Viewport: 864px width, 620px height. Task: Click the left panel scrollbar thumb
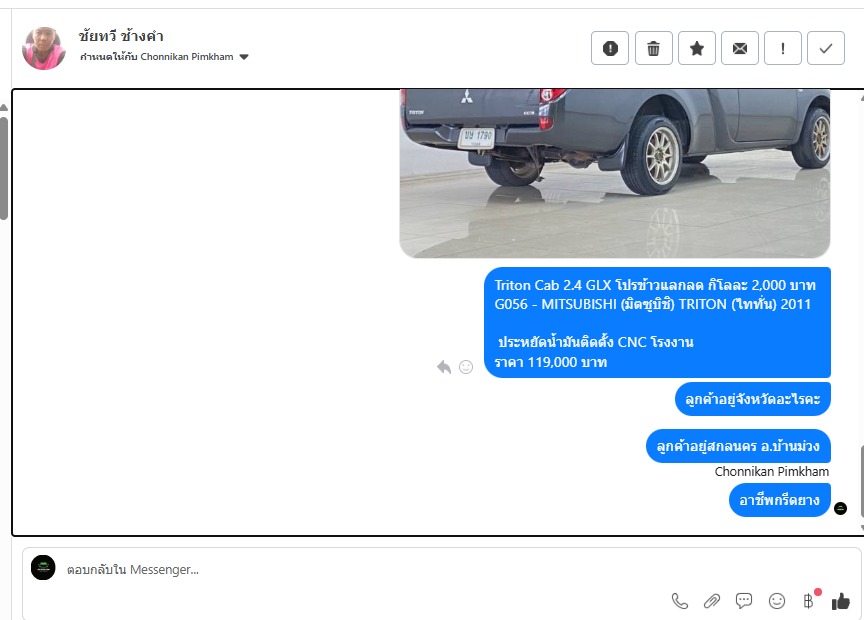(x=3, y=168)
